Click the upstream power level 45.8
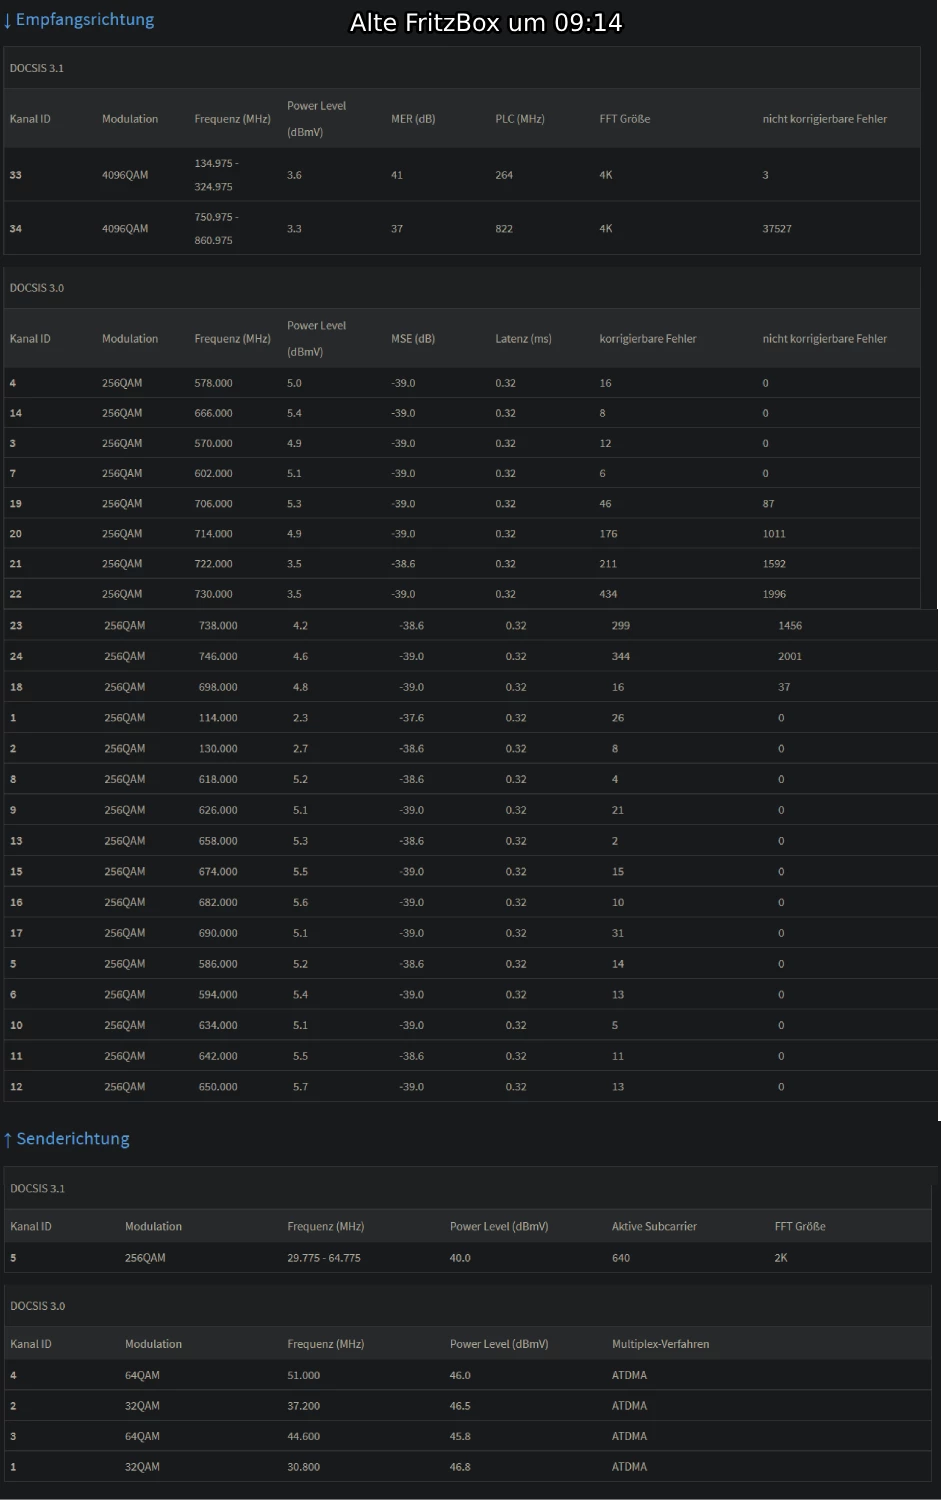The image size is (949, 1511). (460, 1437)
